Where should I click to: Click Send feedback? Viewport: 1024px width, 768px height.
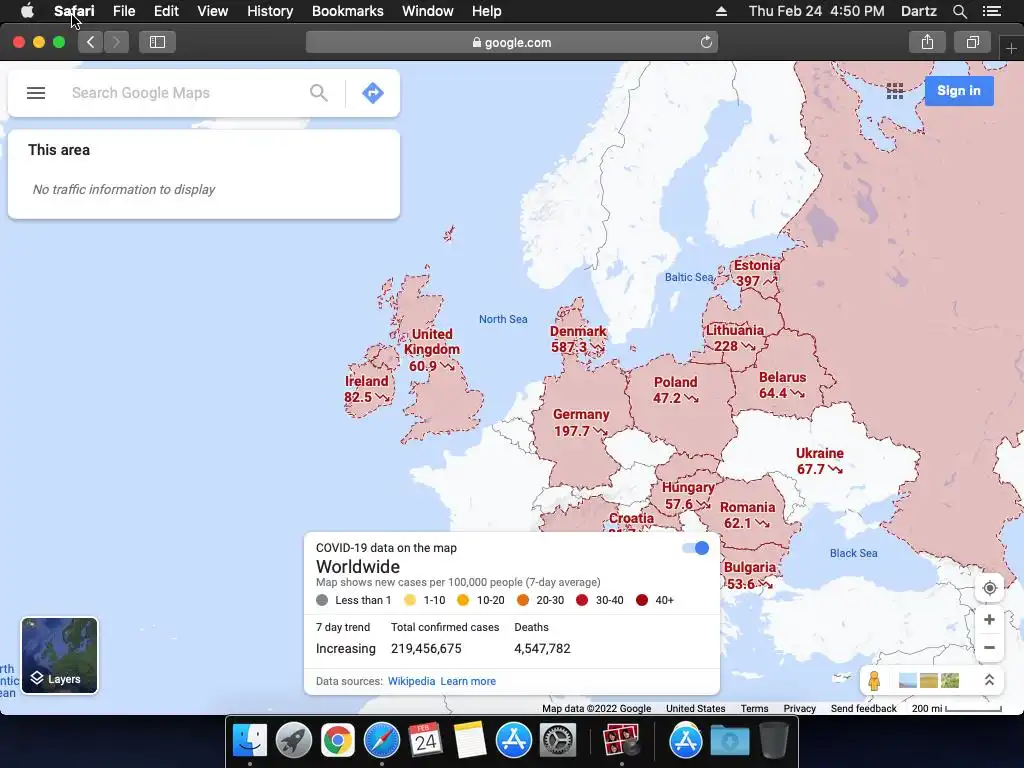click(x=863, y=709)
